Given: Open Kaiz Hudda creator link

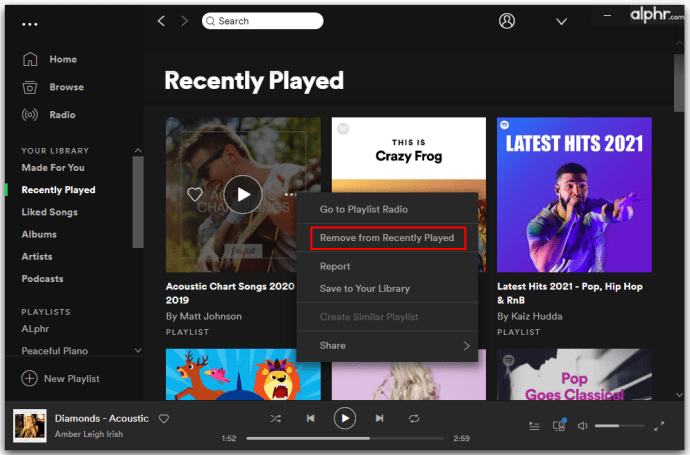Looking at the screenshot, I should 537,316.
